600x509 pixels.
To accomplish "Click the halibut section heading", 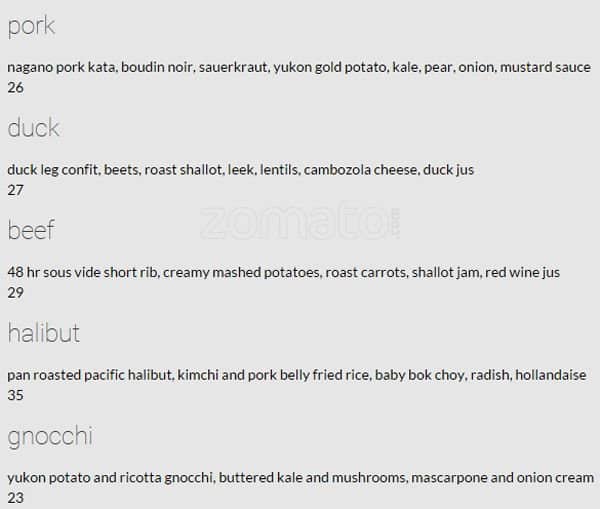I will pyautogui.click(x=43, y=333).
